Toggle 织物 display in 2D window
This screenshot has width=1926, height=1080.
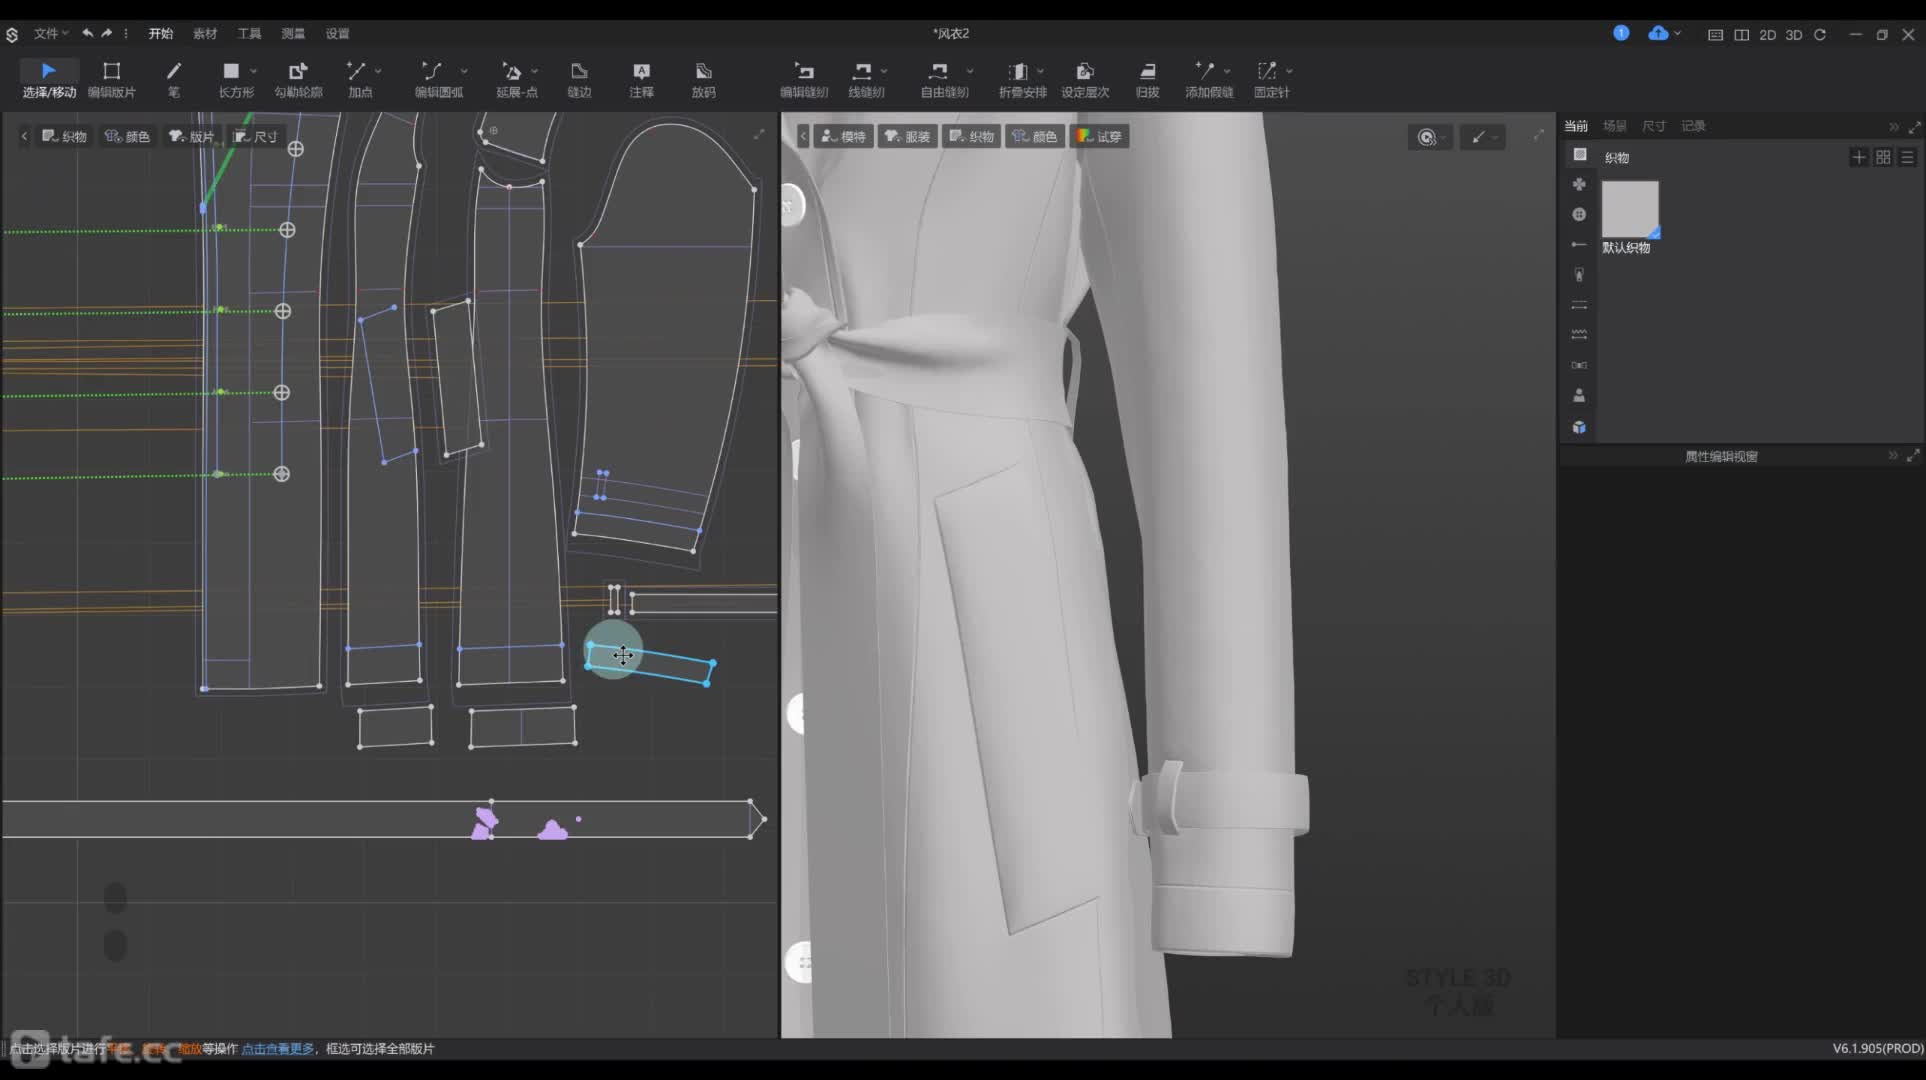[x=64, y=136]
